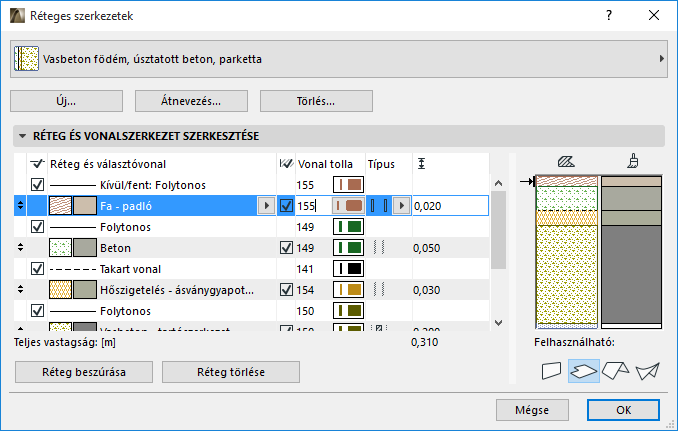Click orange pen swatch in Hőszigetelés row
678x431 pixels.
click(x=348, y=290)
